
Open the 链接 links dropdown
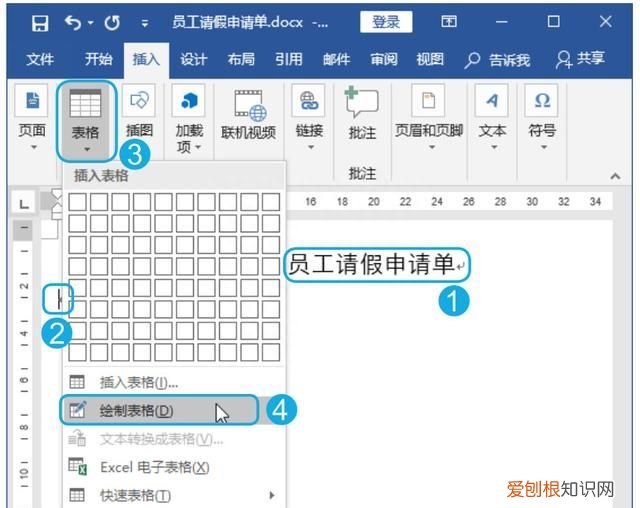coord(309,118)
